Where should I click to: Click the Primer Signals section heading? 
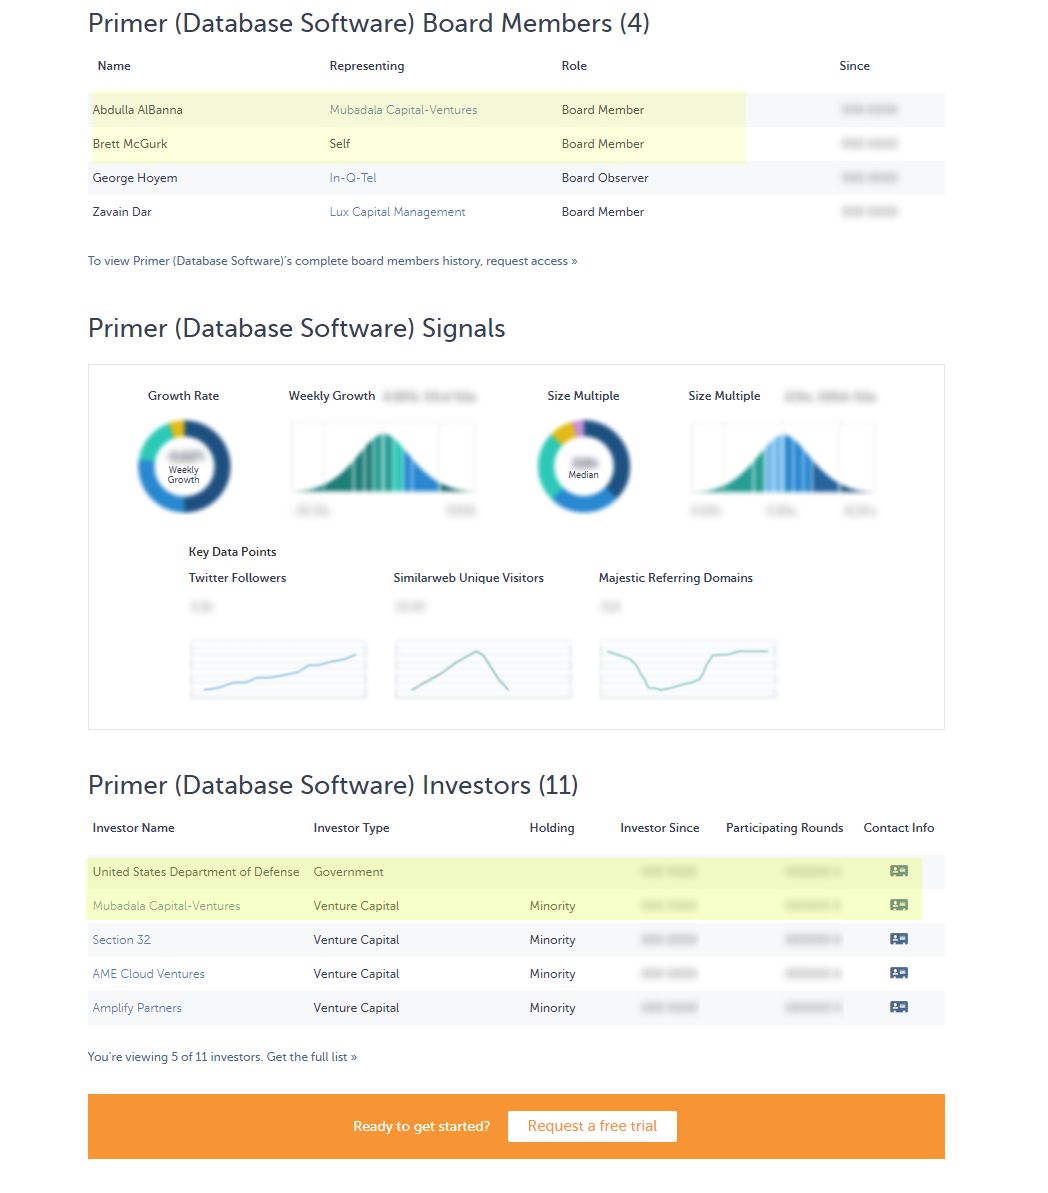[x=297, y=329]
